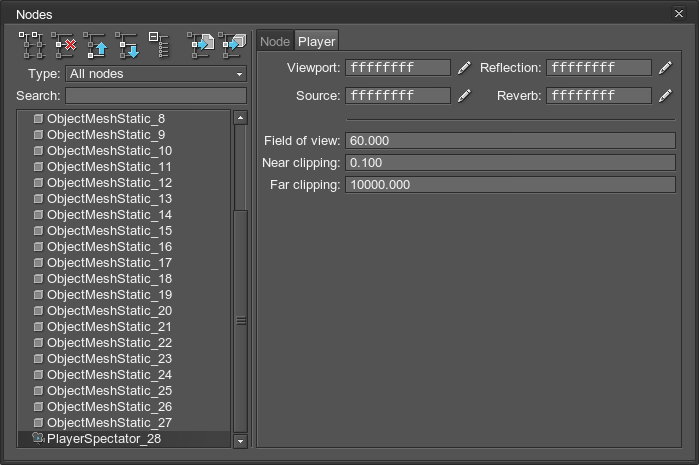Click the Far clipping value field
699x465 pixels.
tap(510, 185)
